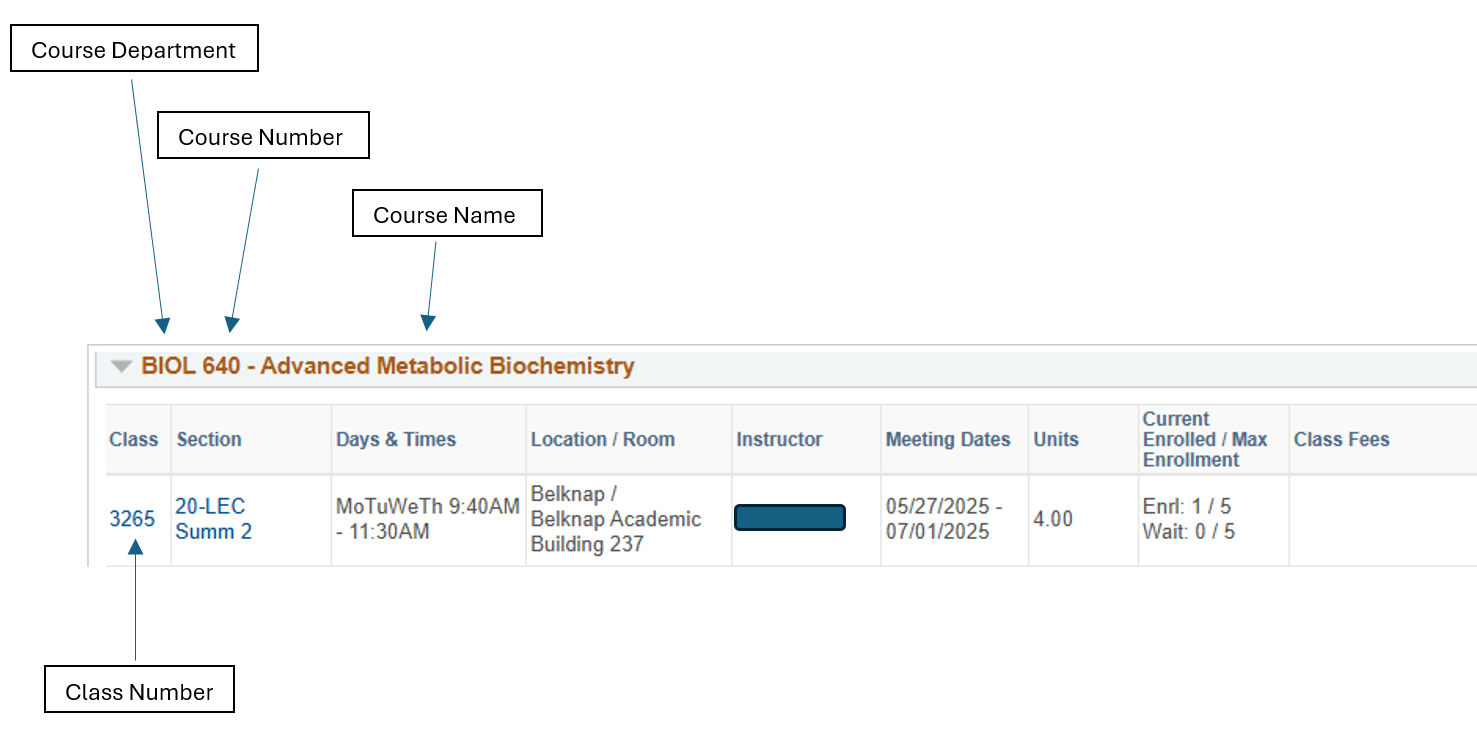Open the 20-LEC Summ 2 section link

[x=213, y=519]
